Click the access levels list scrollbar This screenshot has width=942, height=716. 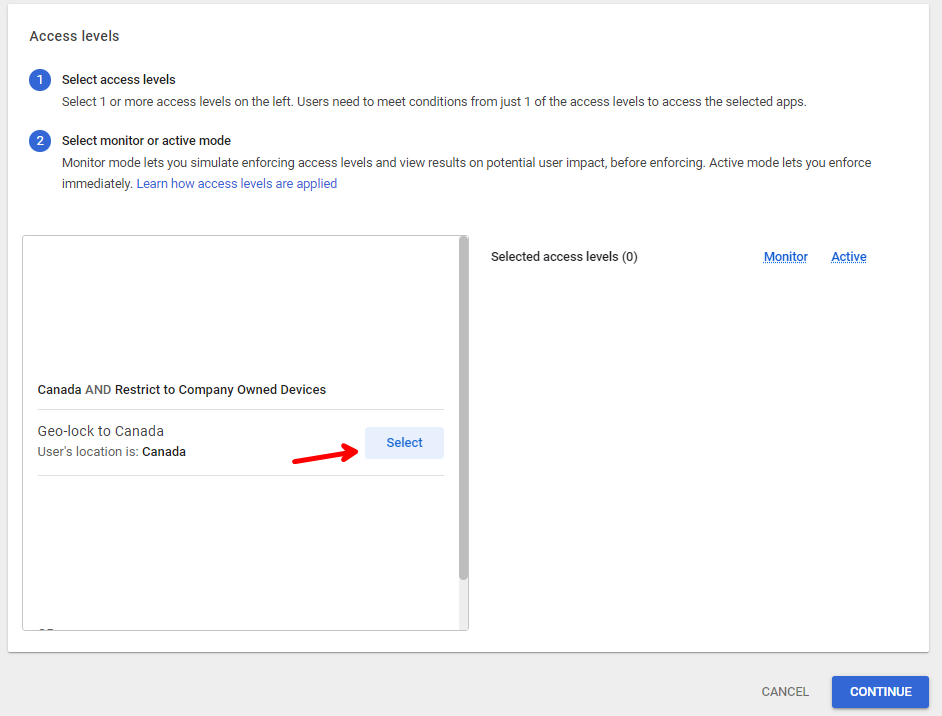tap(463, 408)
